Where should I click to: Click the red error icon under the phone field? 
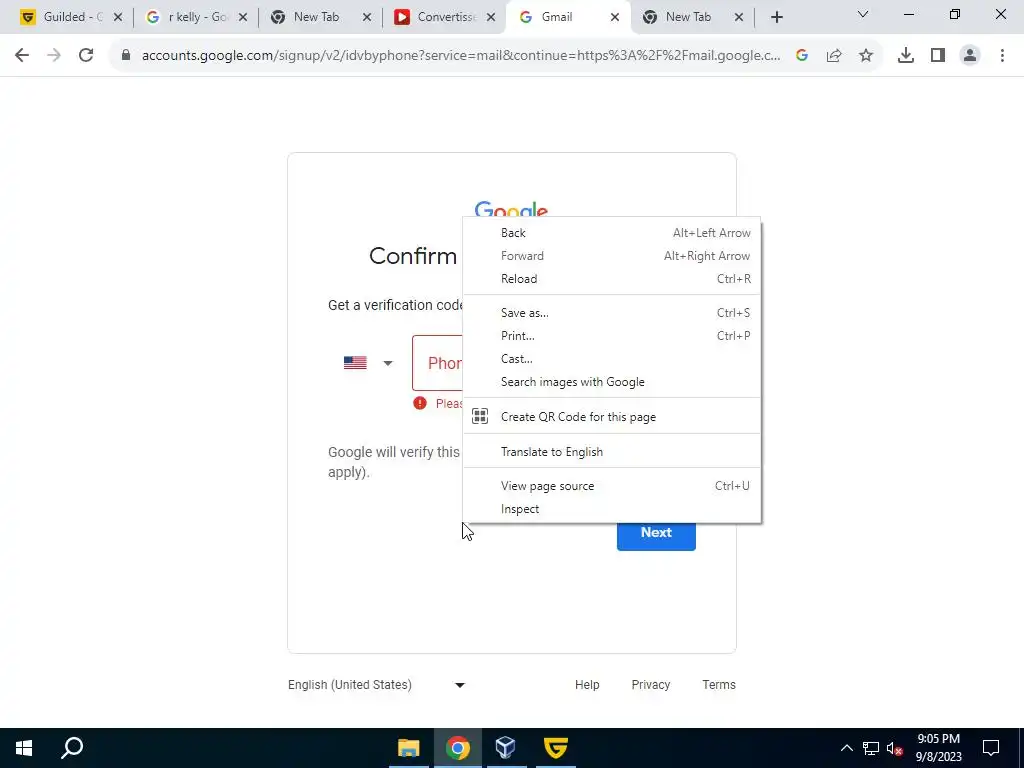(x=420, y=404)
